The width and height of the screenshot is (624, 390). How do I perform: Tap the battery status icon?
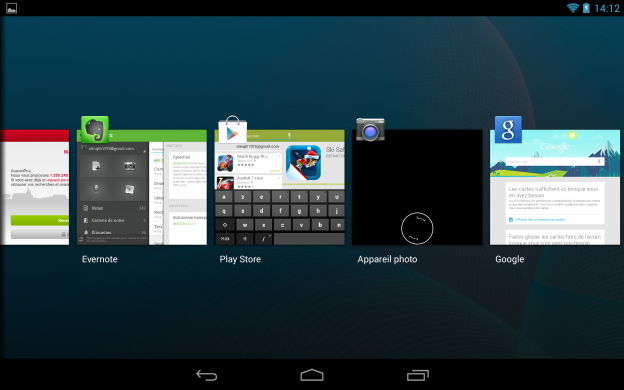tap(586, 8)
